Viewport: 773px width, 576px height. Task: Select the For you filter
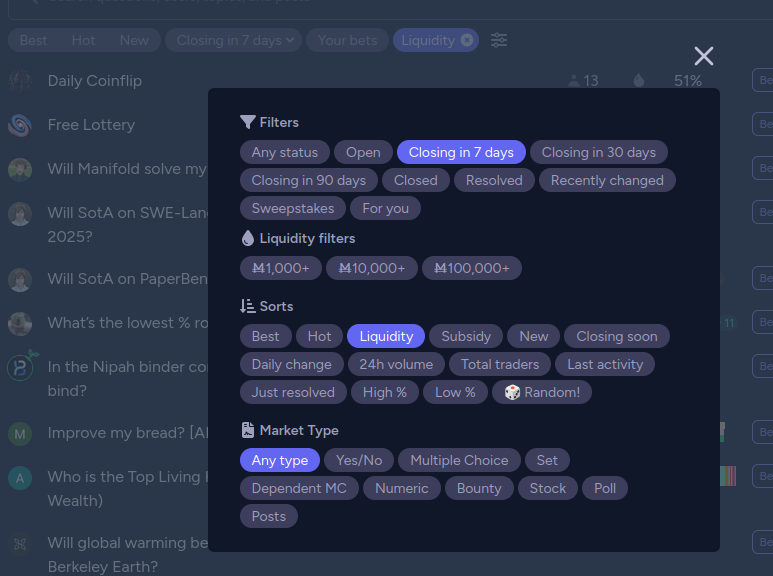coord(386,209)
